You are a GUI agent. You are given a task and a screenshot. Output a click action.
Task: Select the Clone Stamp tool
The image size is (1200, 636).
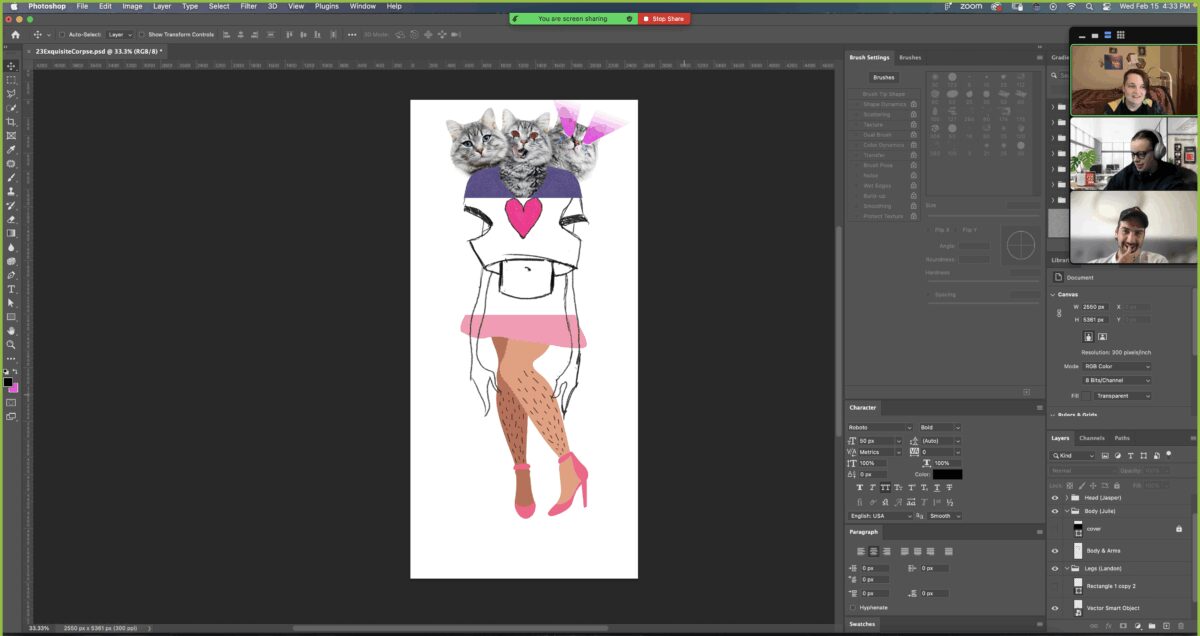click(x=11, y=191)
